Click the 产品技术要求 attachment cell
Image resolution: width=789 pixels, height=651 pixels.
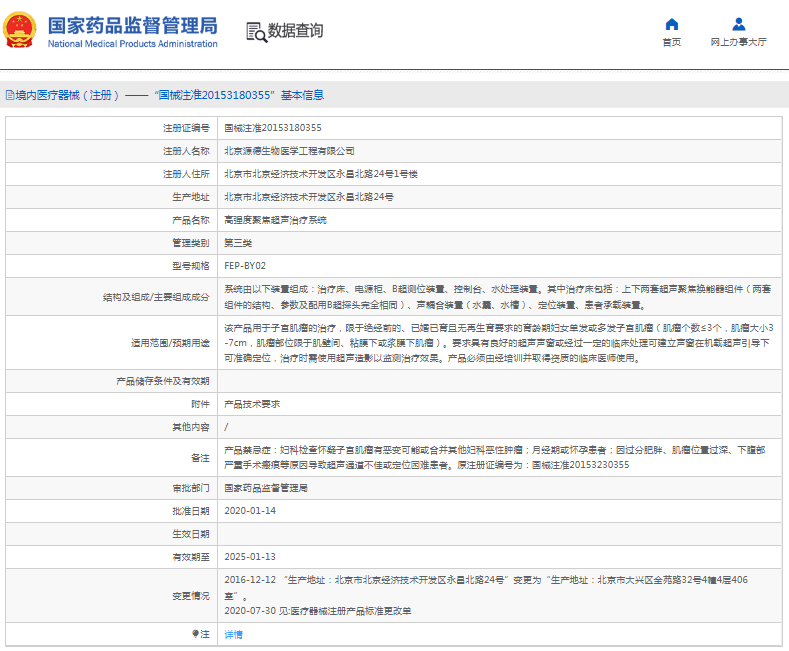(251, 404)
